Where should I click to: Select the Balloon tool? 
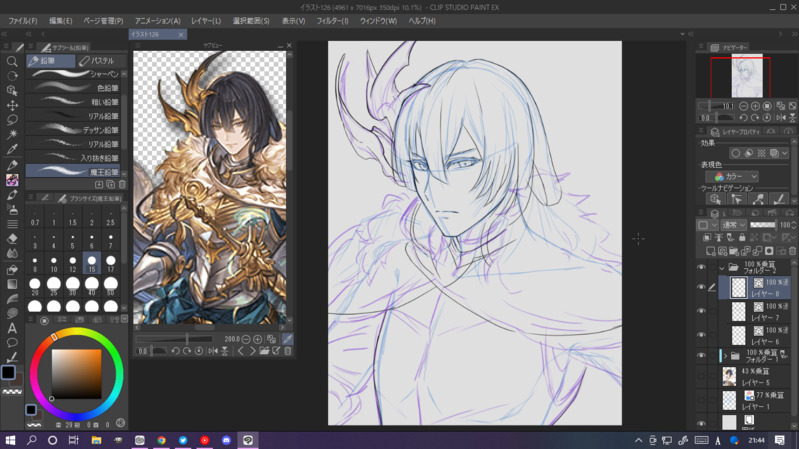tap(12, 342)
